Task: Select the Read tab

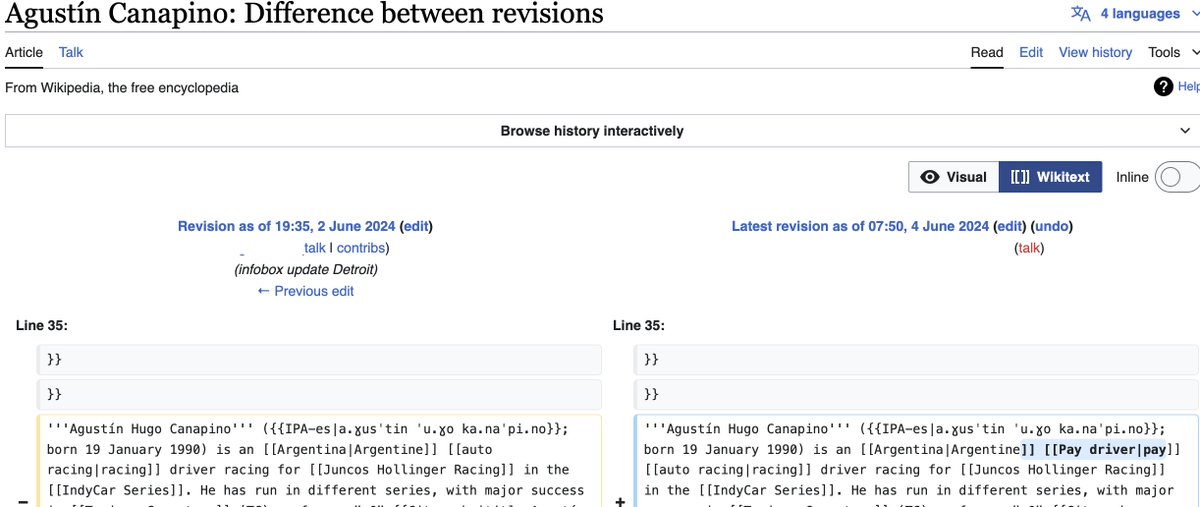Action: point(987,52)
